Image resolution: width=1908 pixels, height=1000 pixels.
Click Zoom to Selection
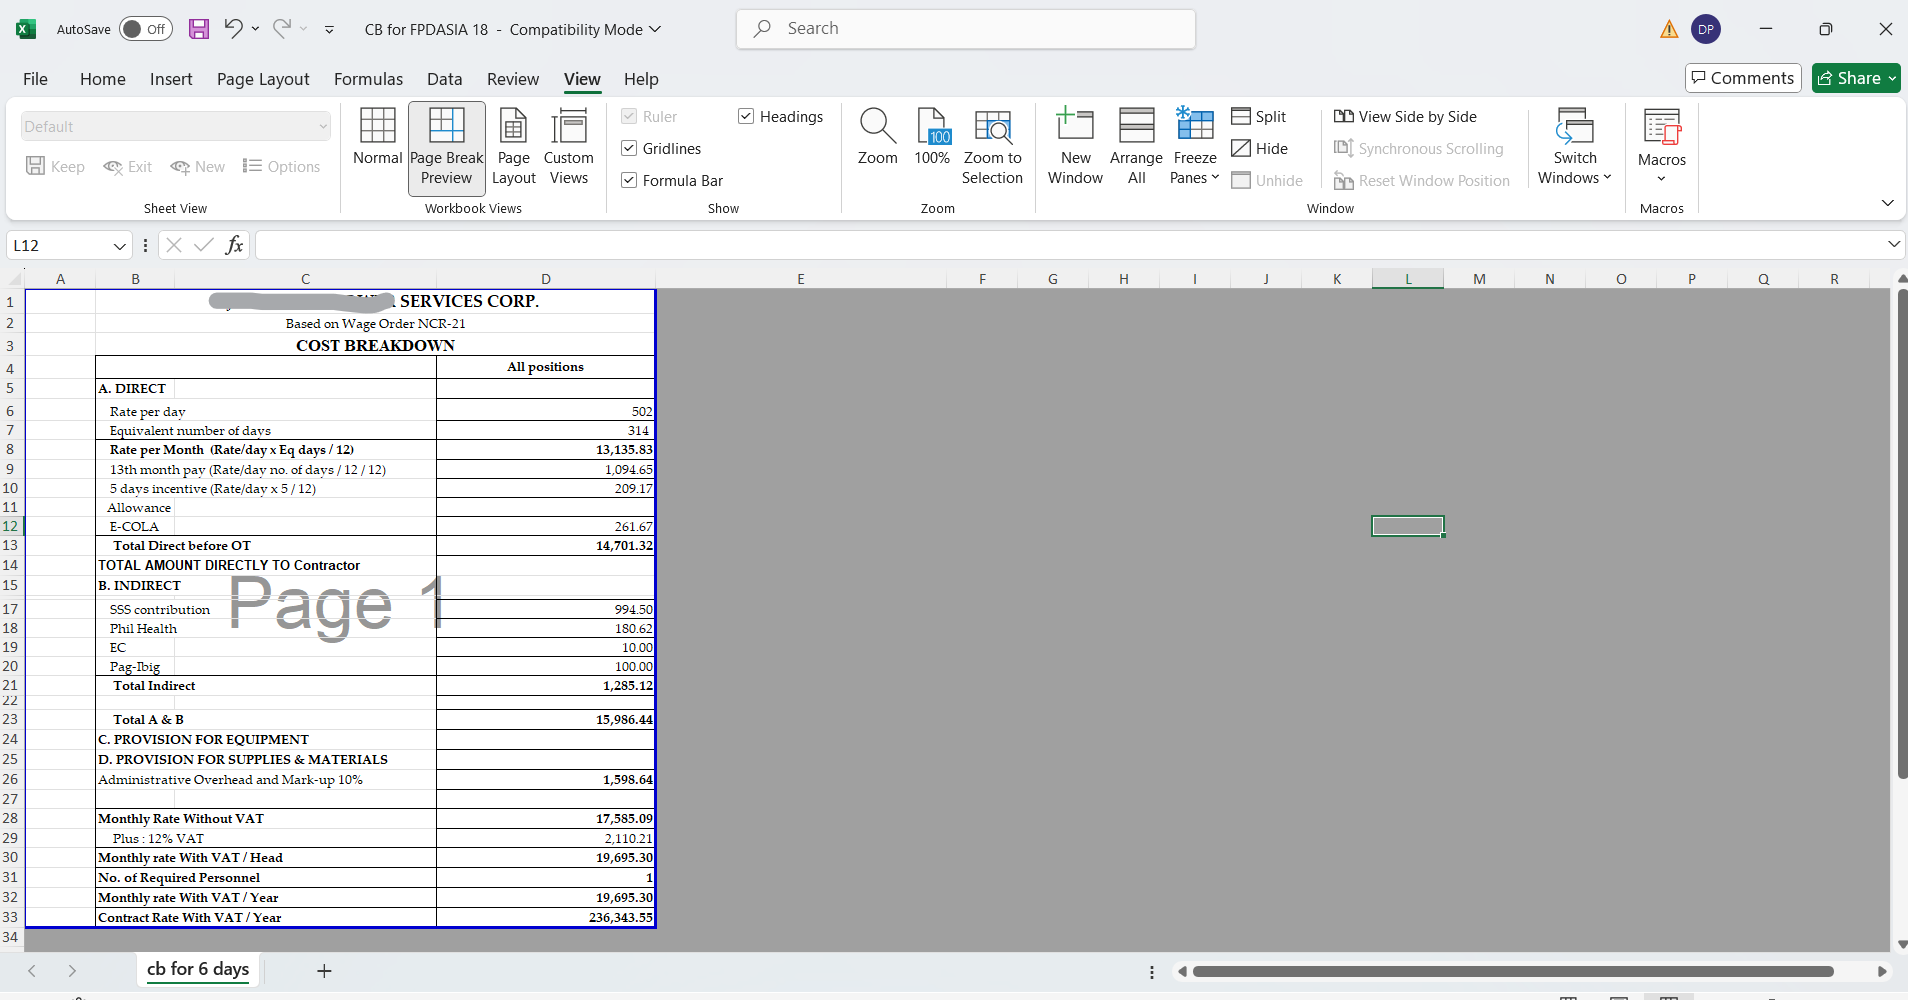tap(992, 147)
